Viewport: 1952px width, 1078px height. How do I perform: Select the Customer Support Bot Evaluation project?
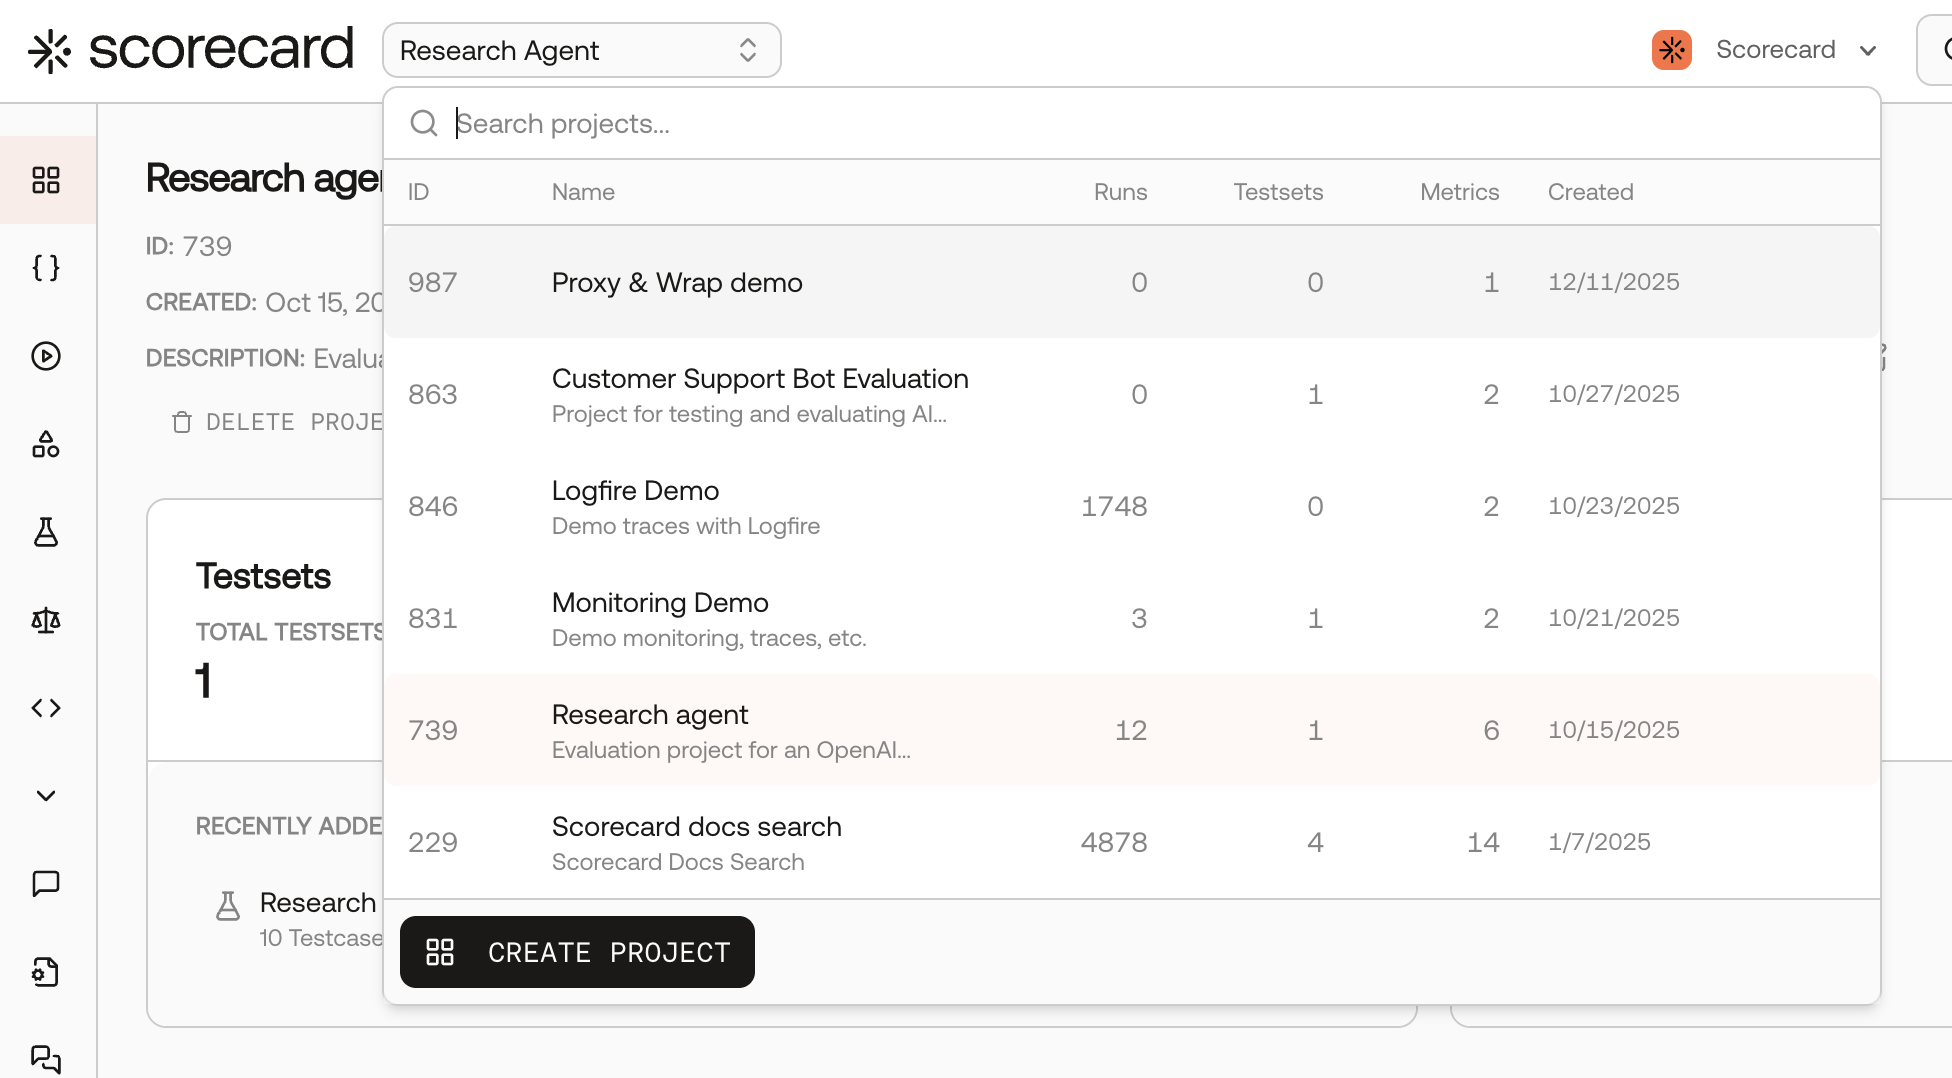[1132, 394]
